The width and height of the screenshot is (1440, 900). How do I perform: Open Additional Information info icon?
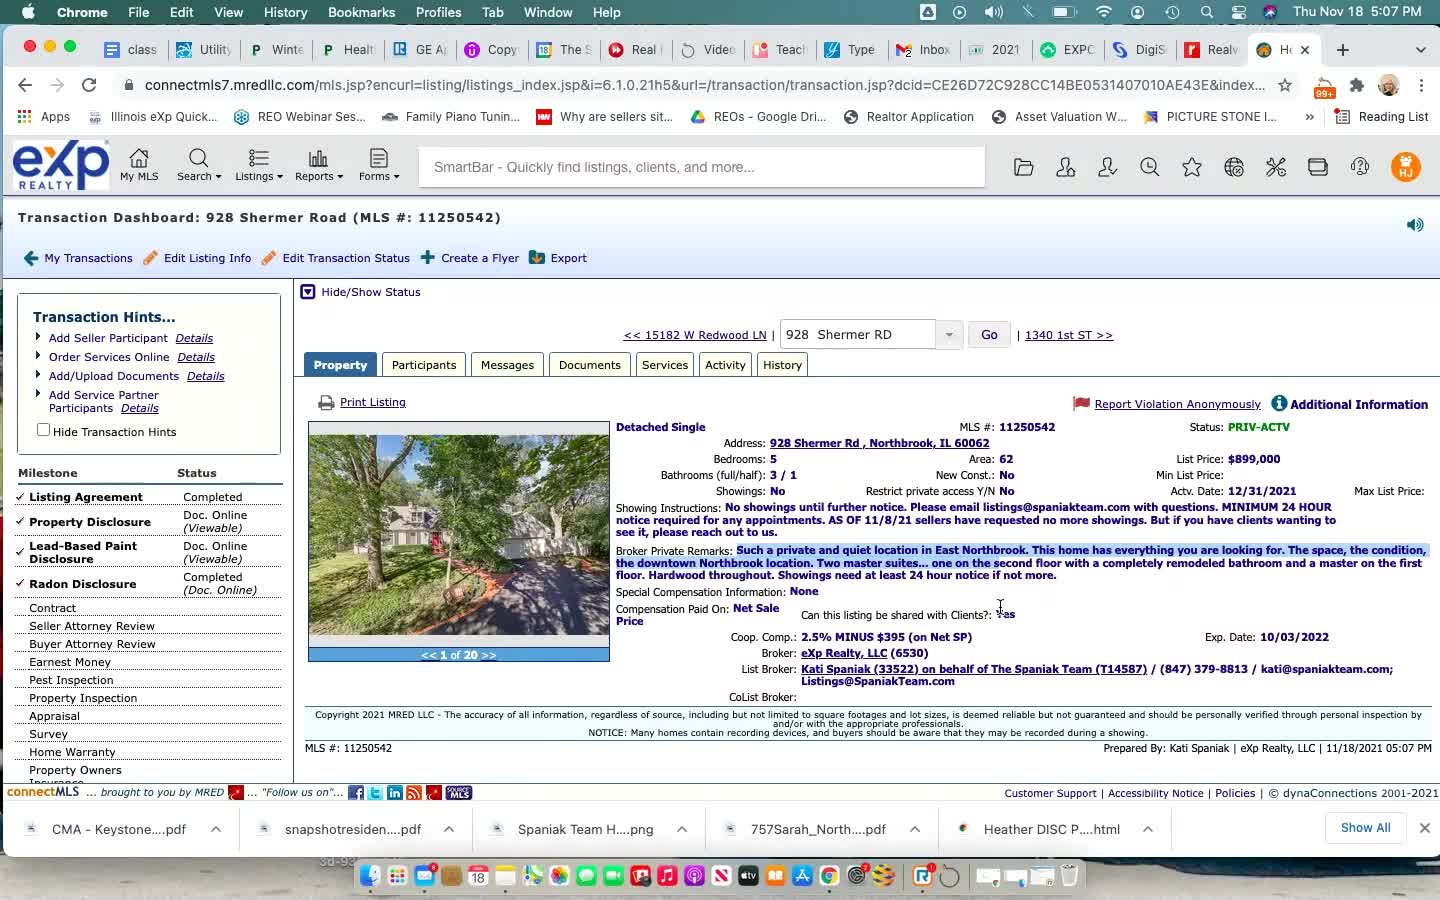(1279, 403)
